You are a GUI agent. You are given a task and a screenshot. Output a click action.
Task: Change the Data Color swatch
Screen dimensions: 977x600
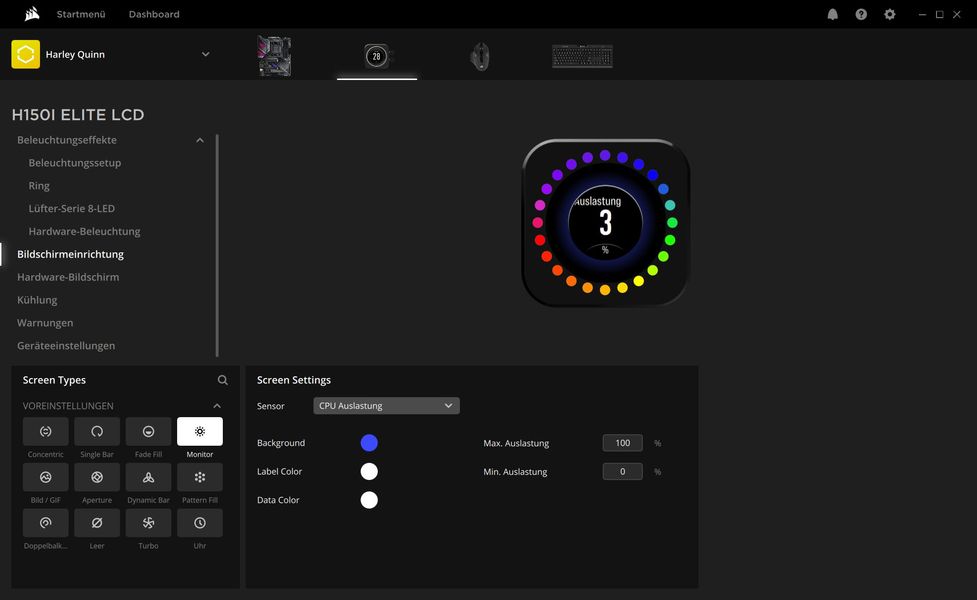(x=369, y=500)
